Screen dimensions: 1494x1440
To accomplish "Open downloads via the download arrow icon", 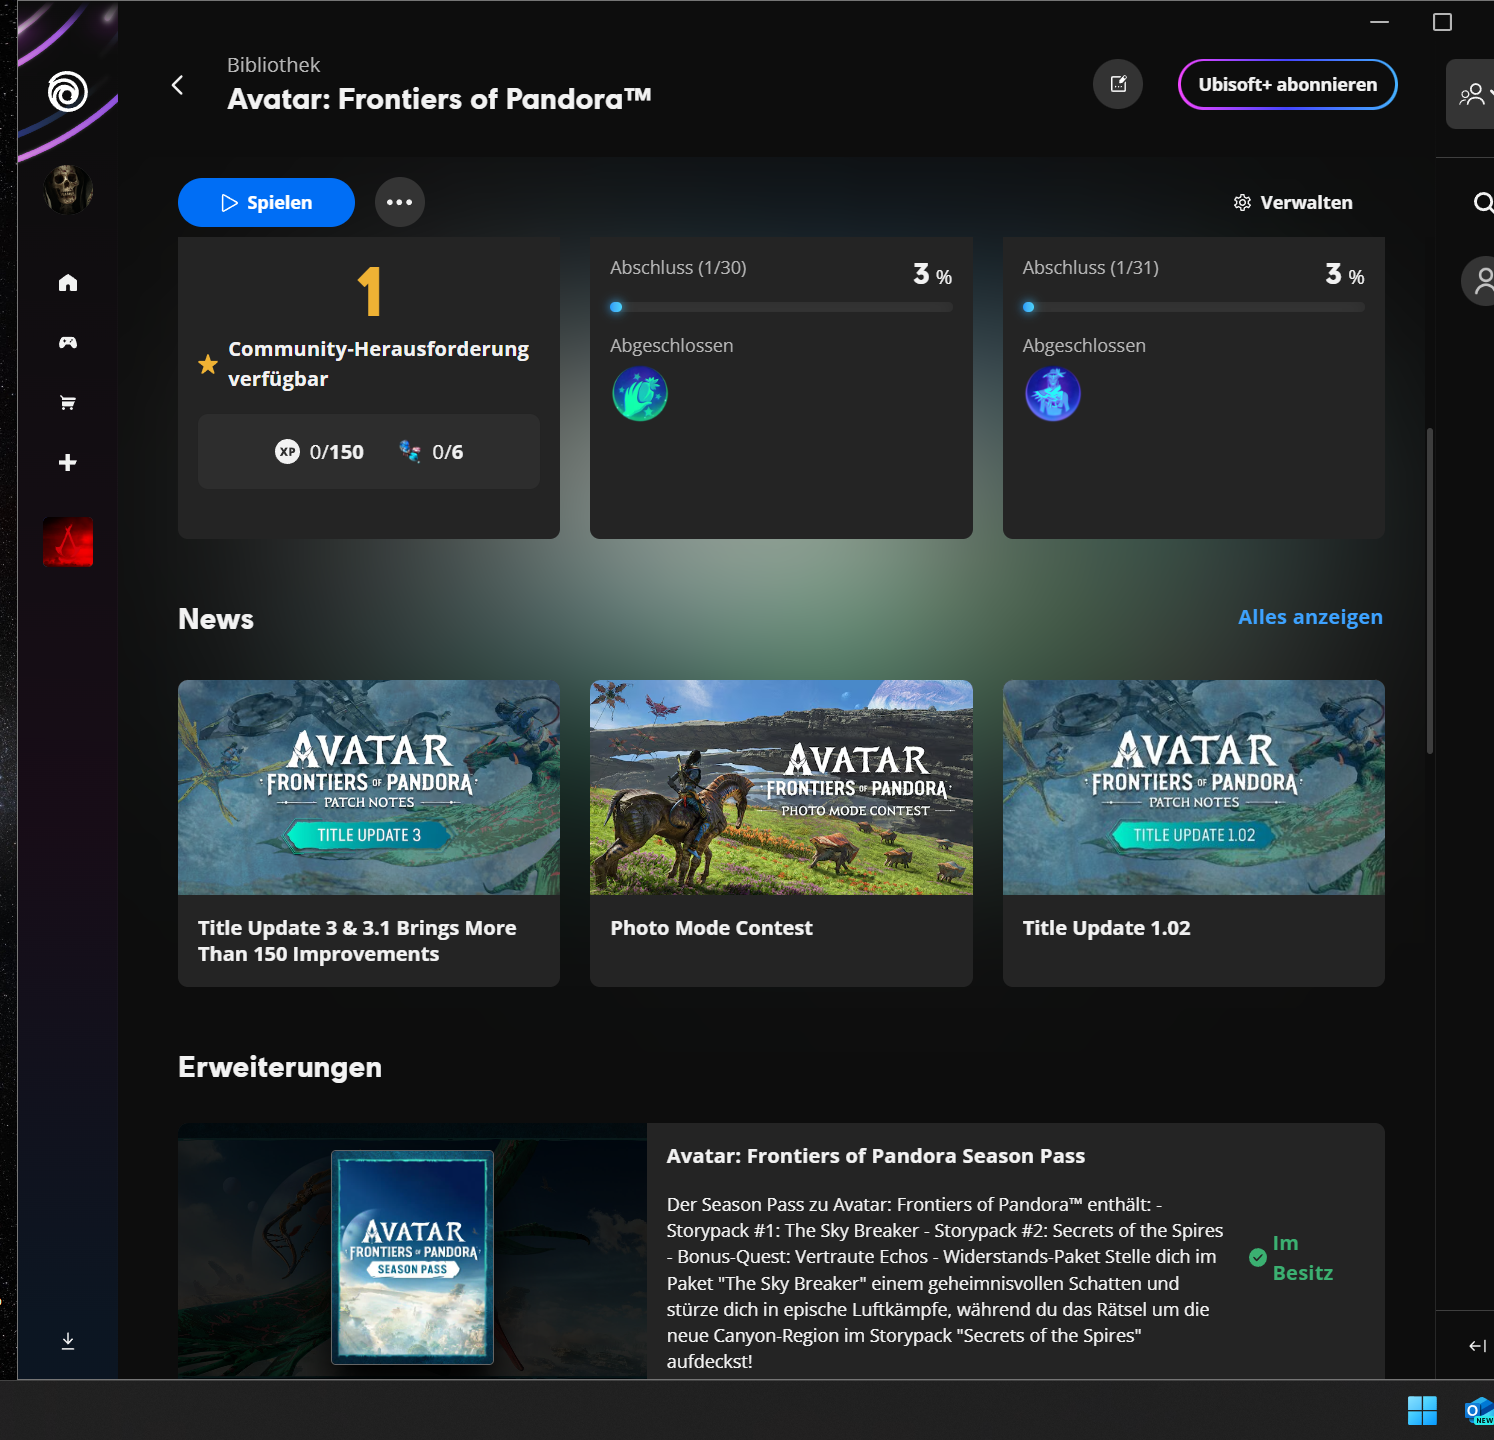I will [67, 1340].
